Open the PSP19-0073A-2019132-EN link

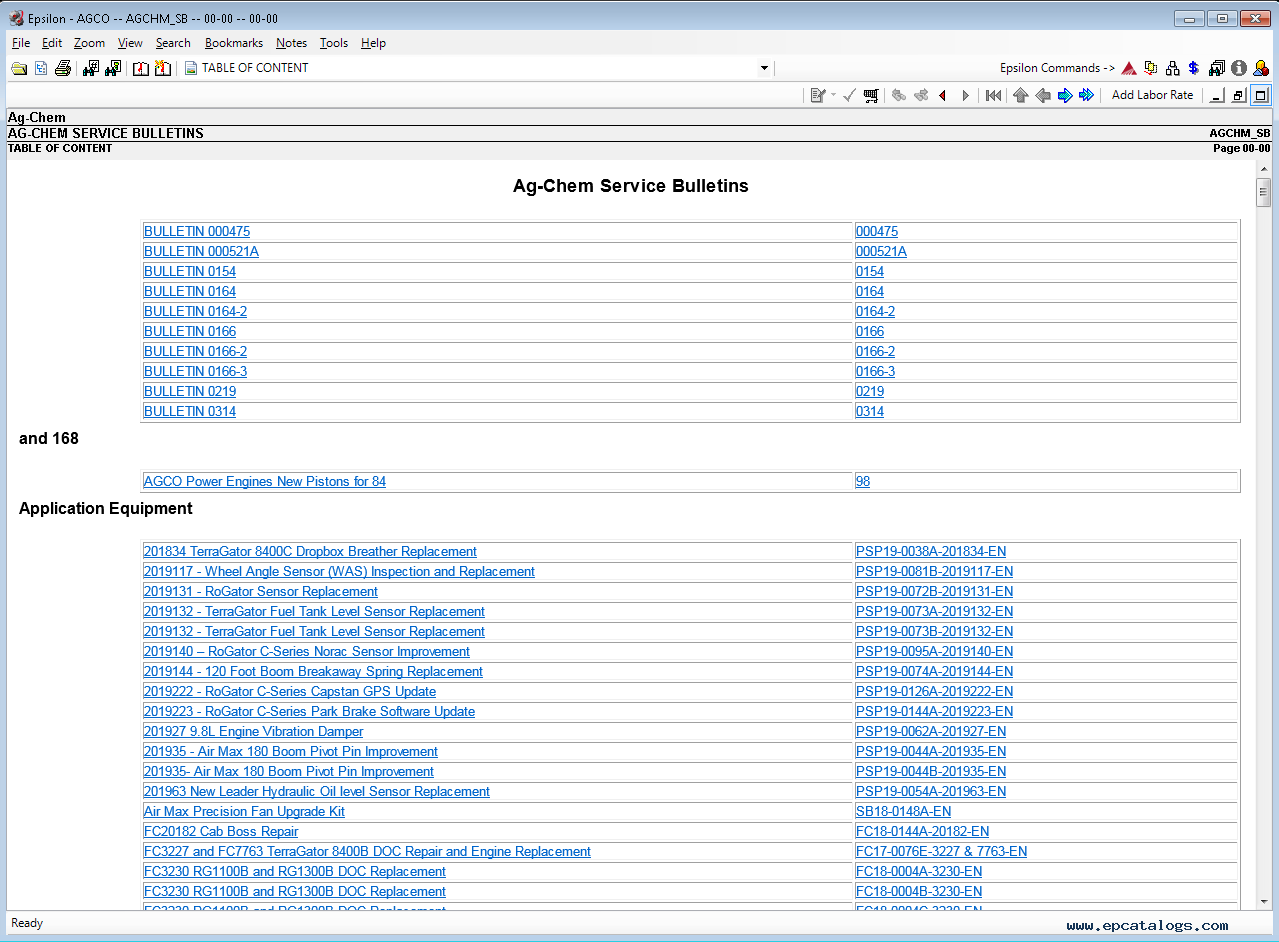tap(934, 611)
